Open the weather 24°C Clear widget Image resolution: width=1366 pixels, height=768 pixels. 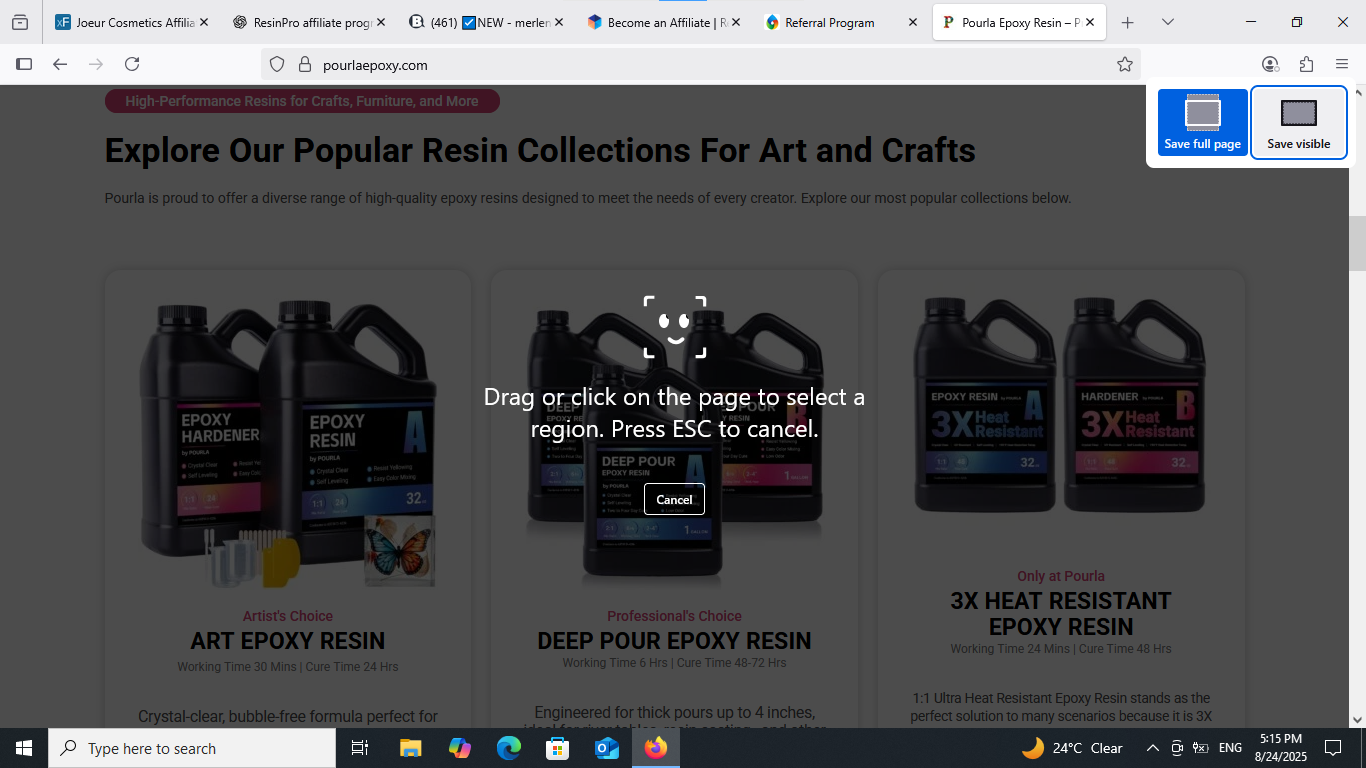pyautogui.click(x=1073, y=748)
